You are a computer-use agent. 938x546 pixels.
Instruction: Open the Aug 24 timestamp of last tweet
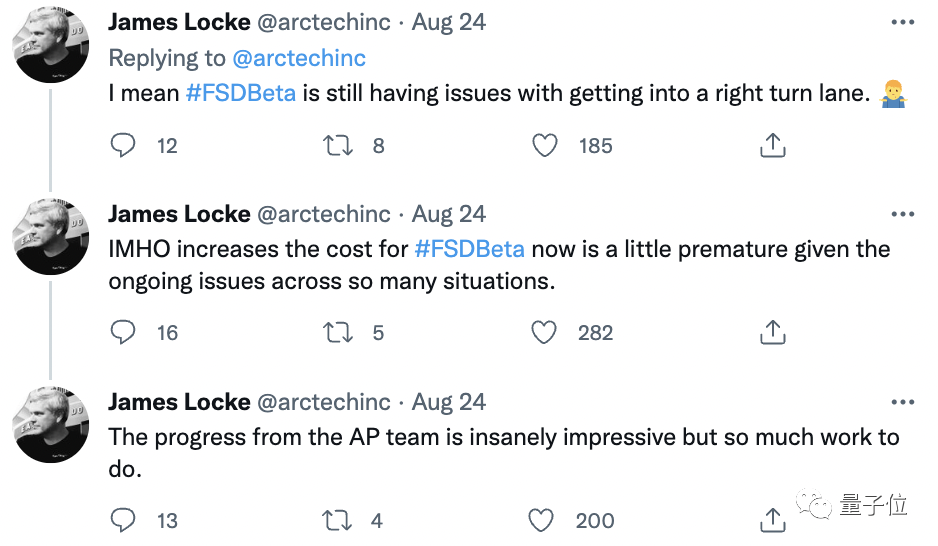click(x=449, y=402)
